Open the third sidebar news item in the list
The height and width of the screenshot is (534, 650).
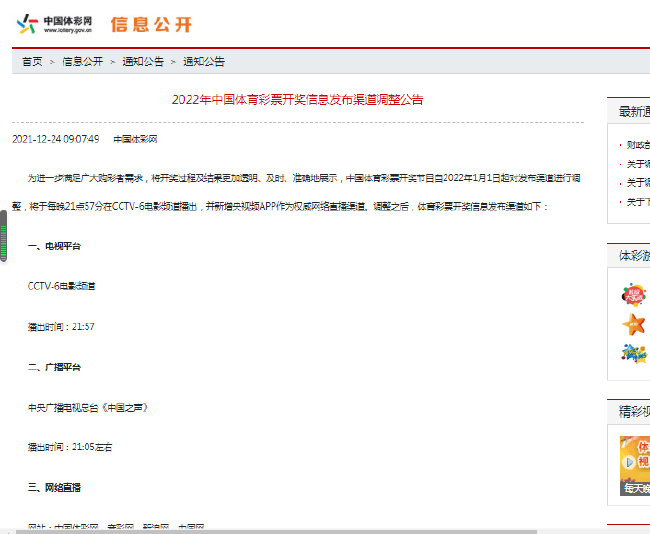pos(636,183)
